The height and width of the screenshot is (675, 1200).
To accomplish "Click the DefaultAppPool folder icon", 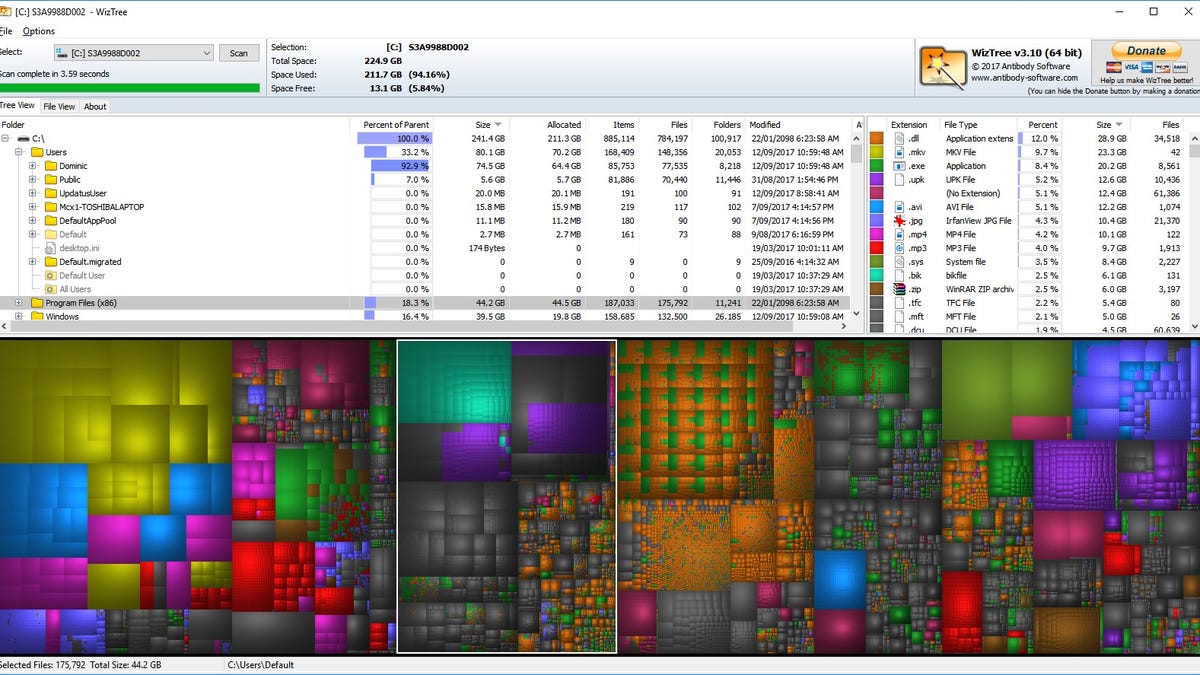I will [50, 220].
